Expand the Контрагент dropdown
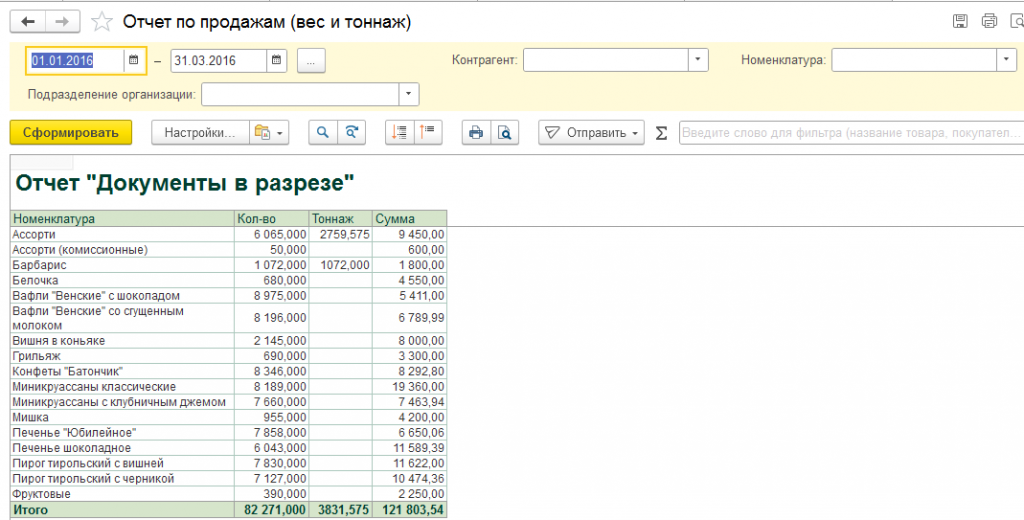This screenshot has height=520, width=1024. coord(697,60)
